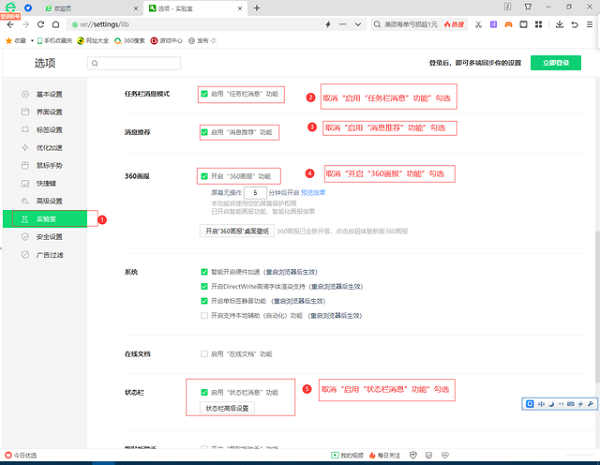The width and height of the screenshot is (600, 465).
Task: Click the lightning speed-mode icon in address bar
Action: click(x=328, y=24)
